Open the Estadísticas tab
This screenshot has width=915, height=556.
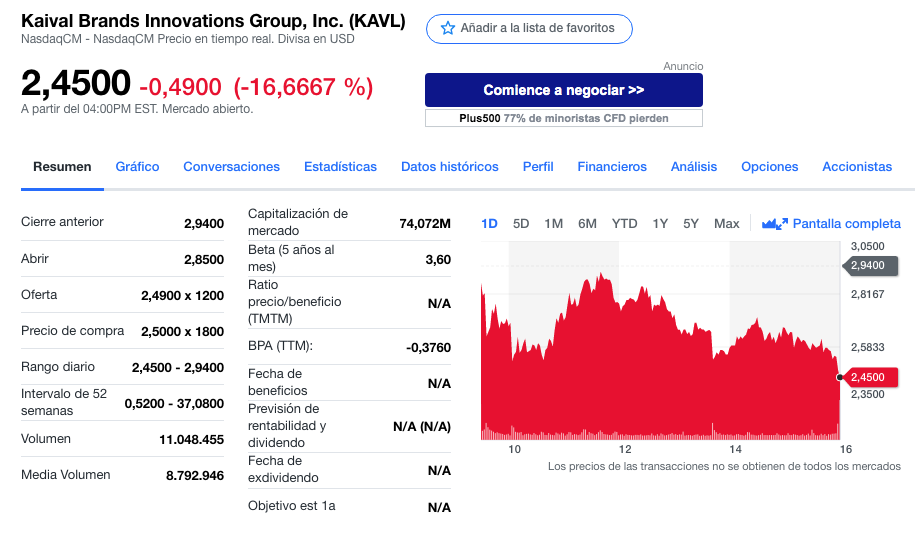[x=340, y=167]
